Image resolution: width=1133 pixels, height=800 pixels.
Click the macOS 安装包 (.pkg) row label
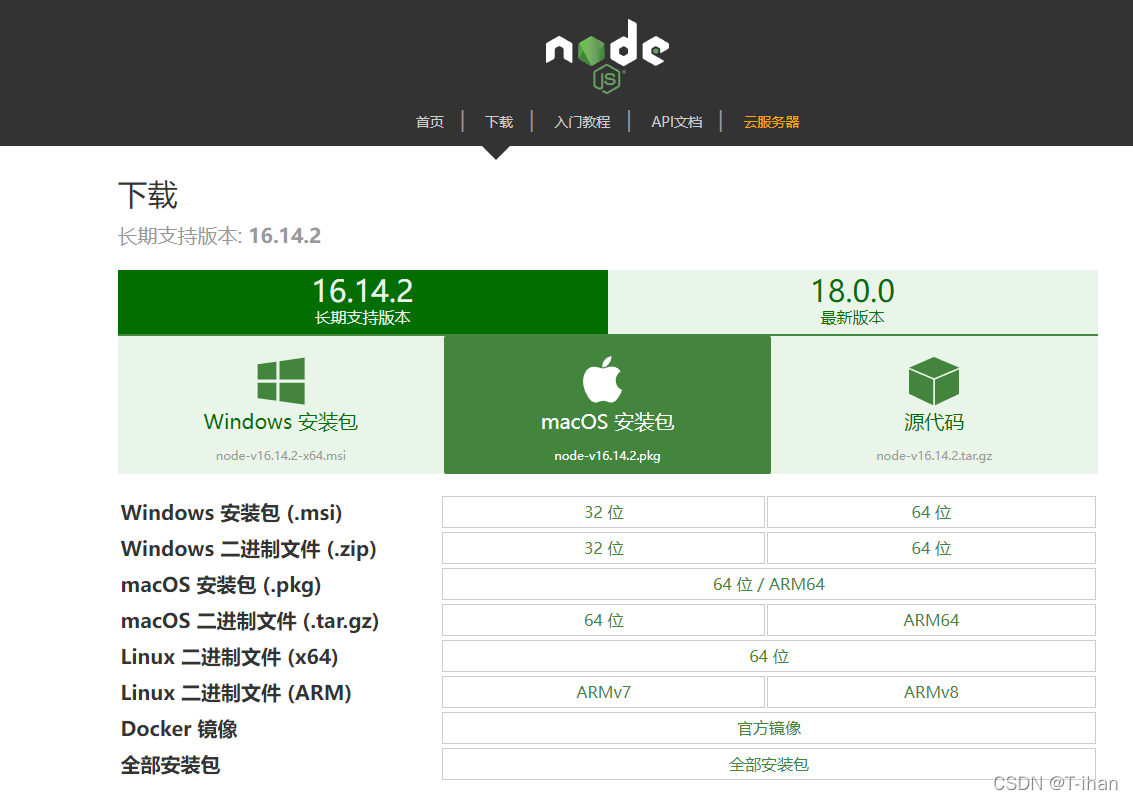point(221,585)
